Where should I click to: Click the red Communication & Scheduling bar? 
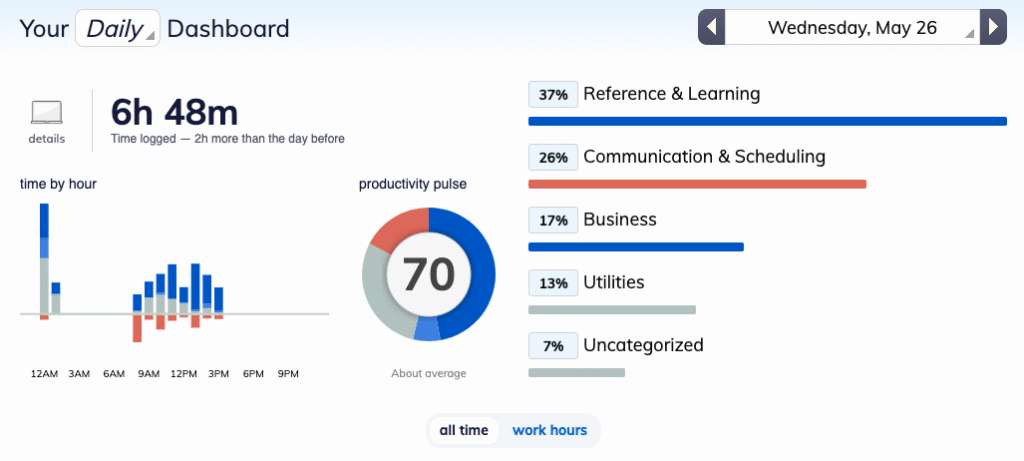[696, 184]
